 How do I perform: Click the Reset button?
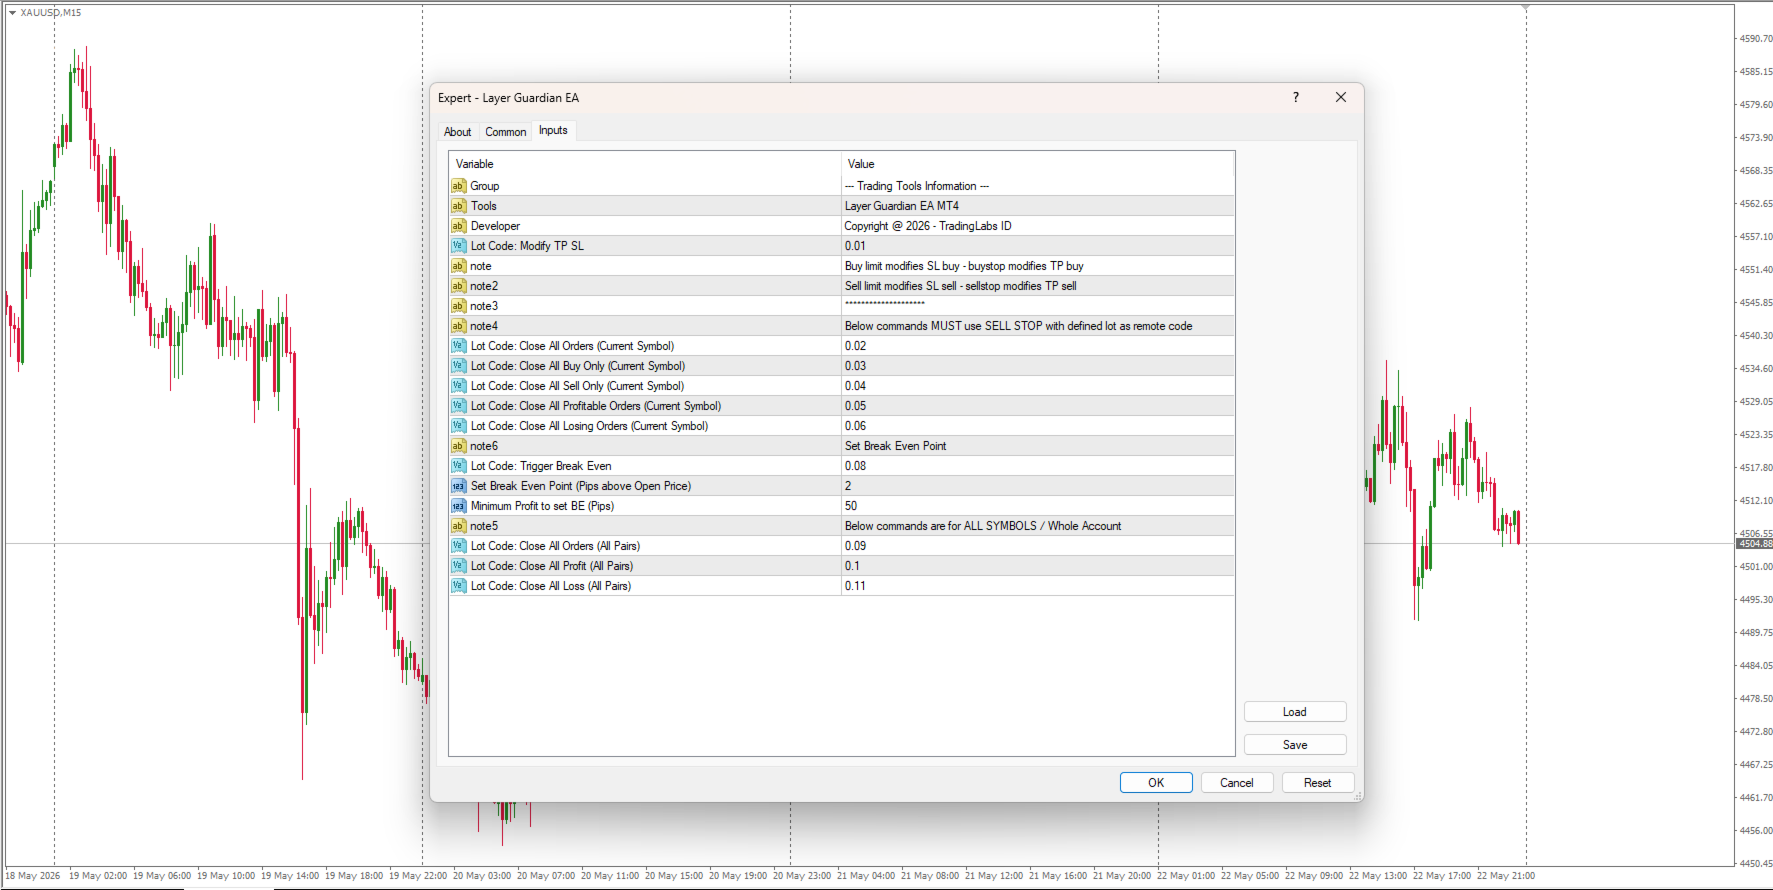[1317, 783]
